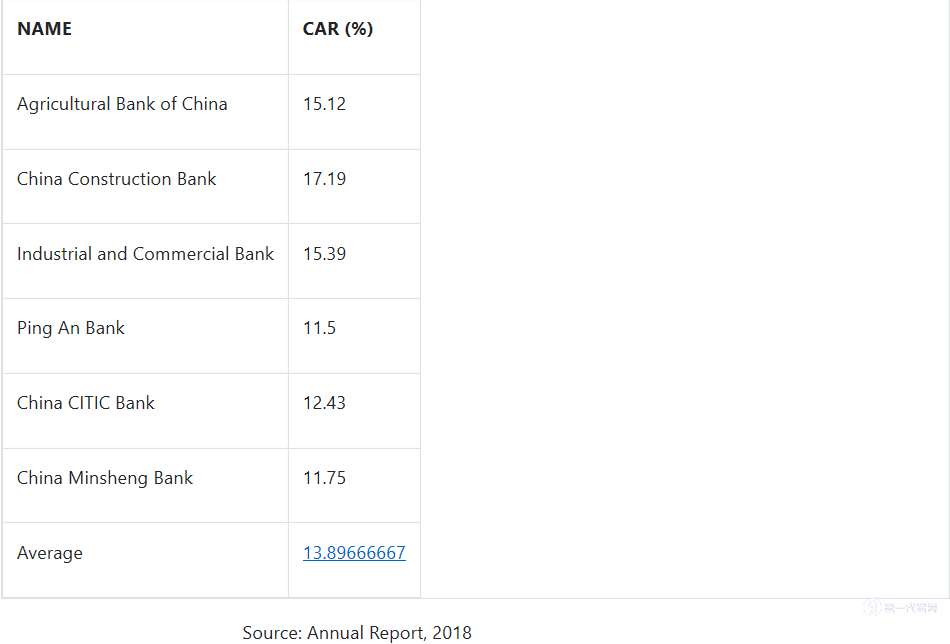Select the China Construction Bank cell
This screenshot has height=644, width=950.
(x=117, y=179)
